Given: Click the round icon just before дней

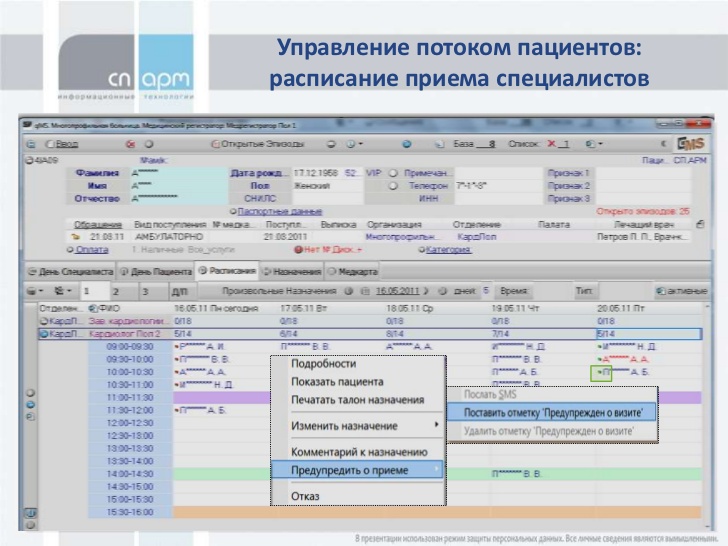Looking at the screenshot, I should [442, 291].
